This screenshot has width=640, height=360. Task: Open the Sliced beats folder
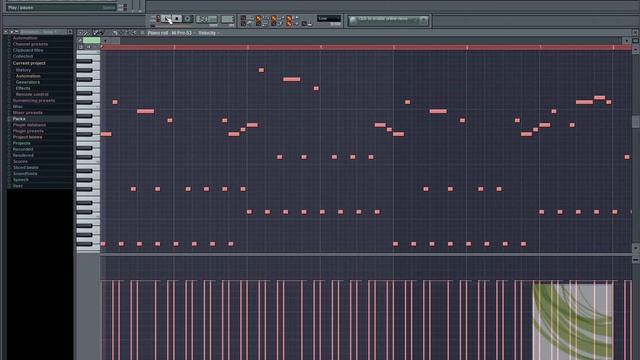pos(25,168)
